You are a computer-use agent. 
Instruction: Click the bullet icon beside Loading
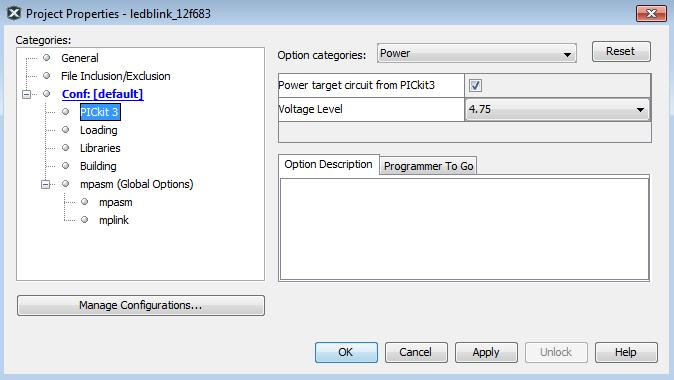pos(65,129)
